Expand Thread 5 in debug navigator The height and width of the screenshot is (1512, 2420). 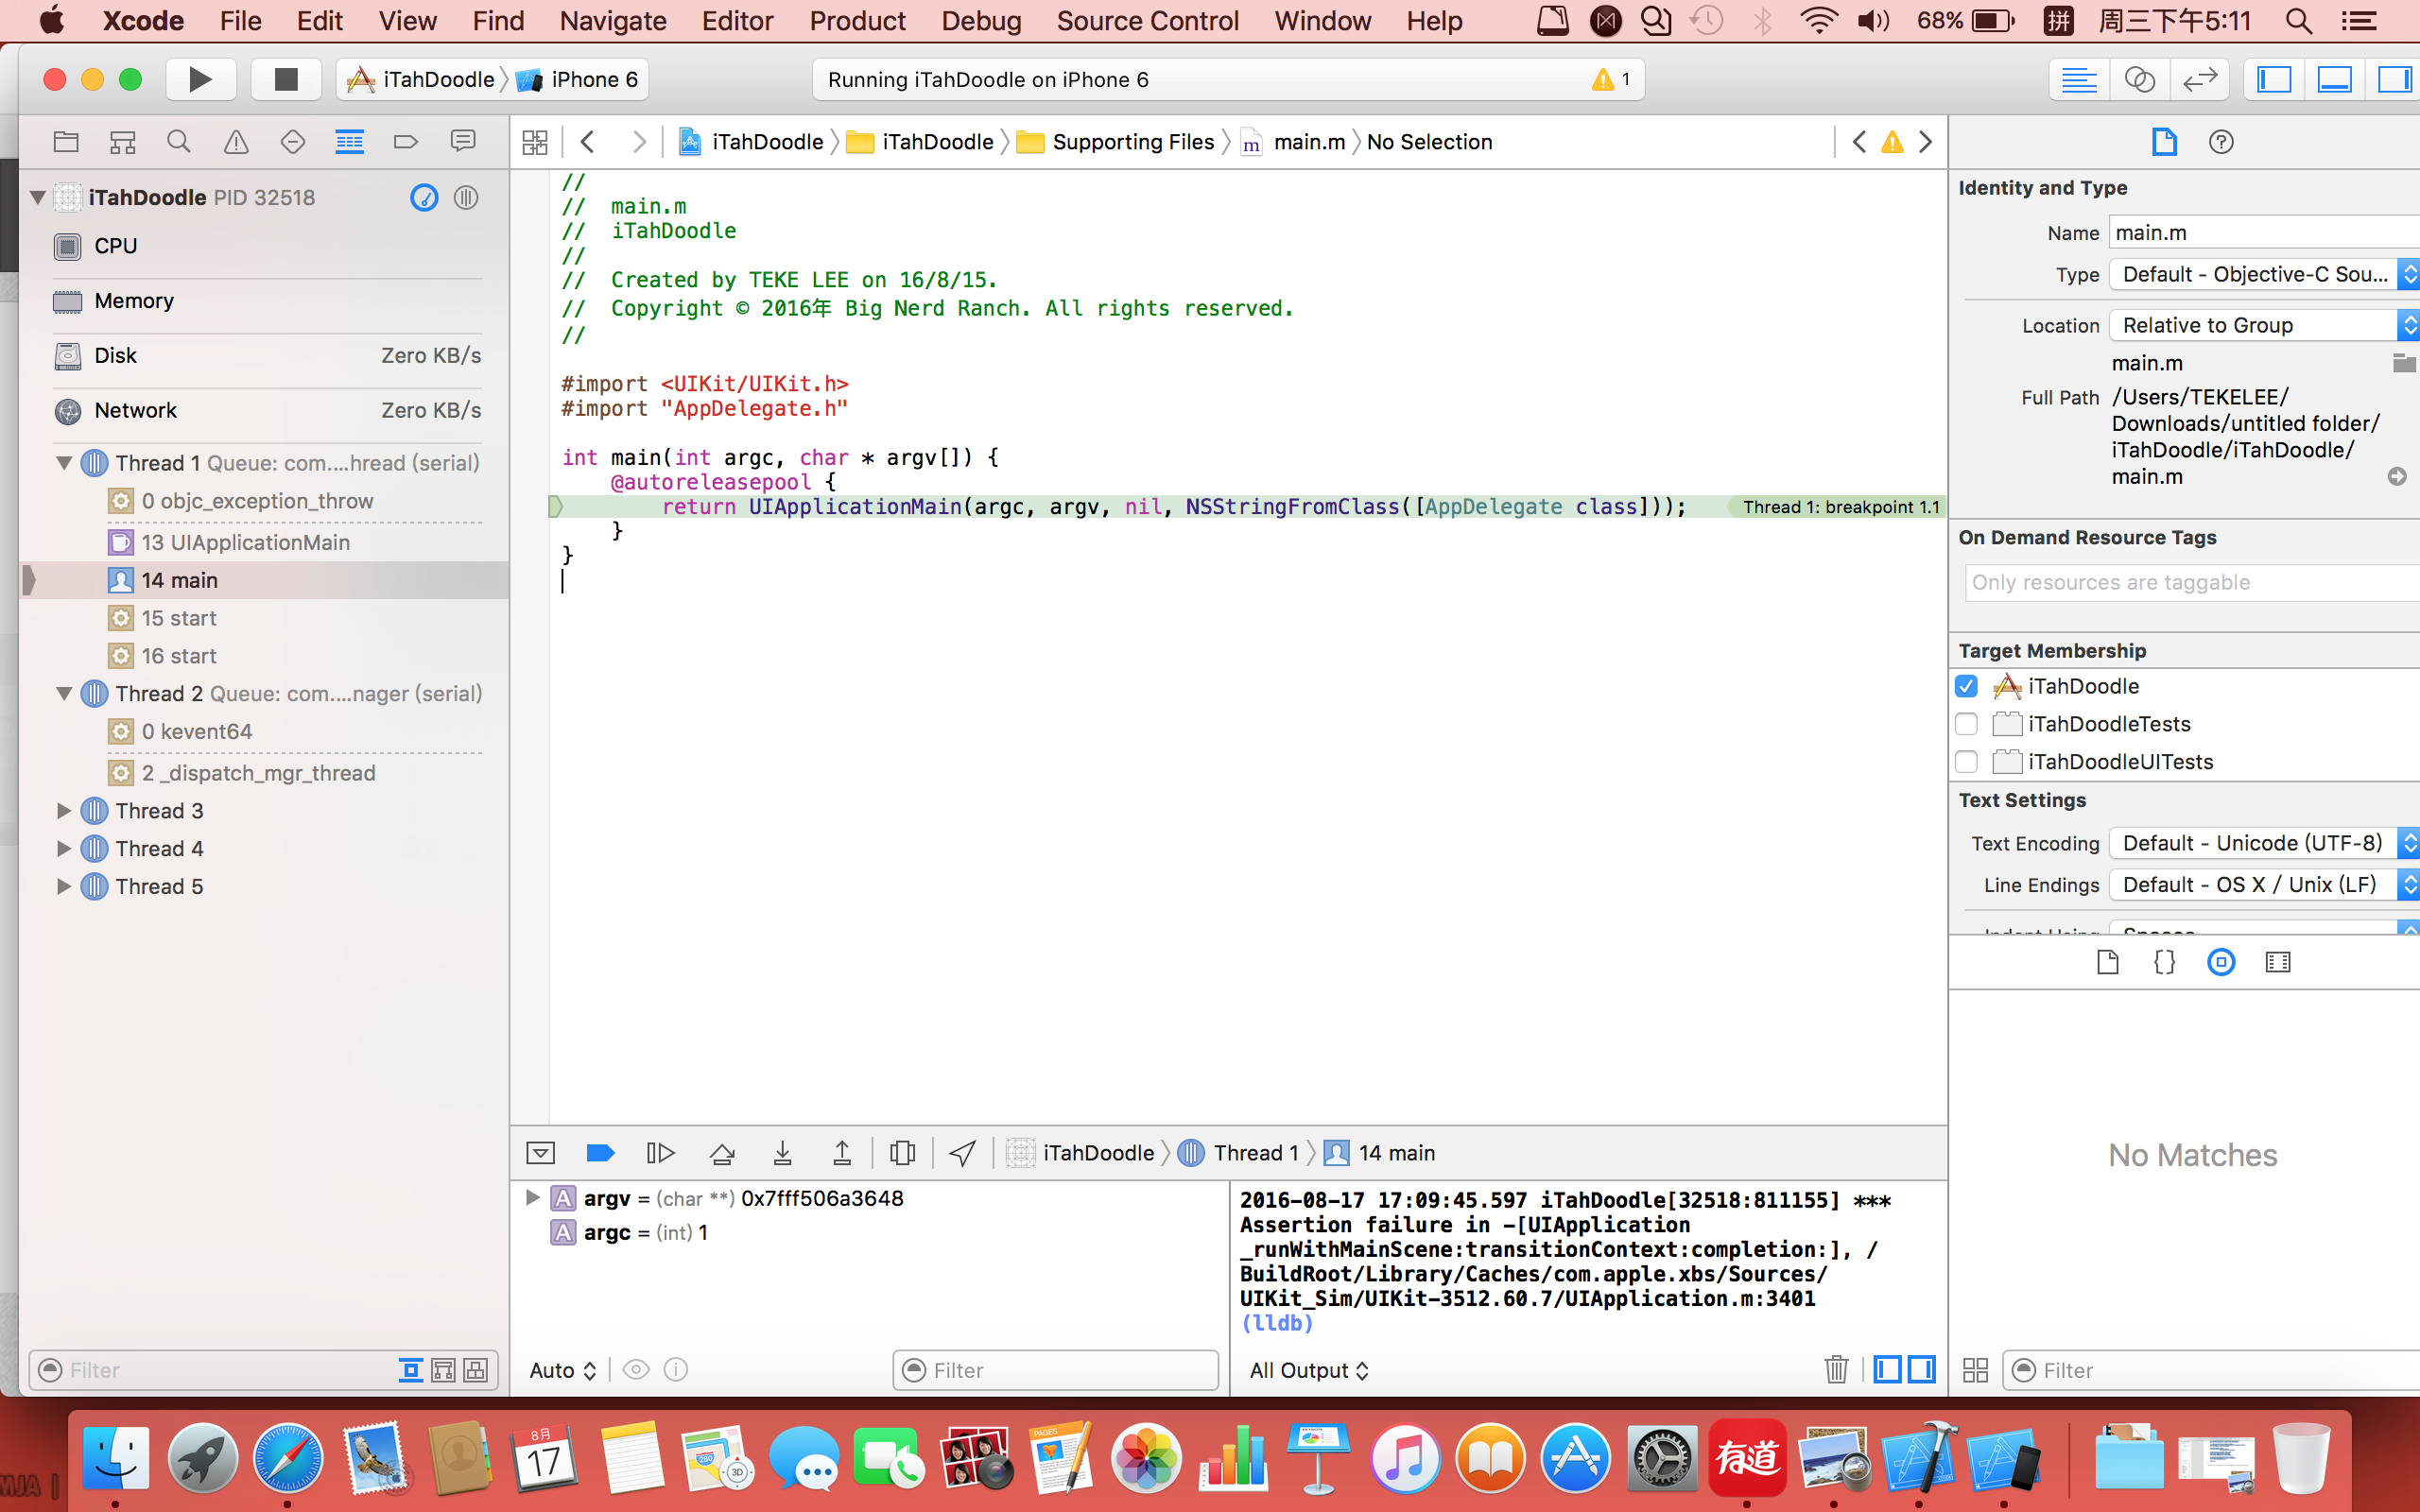[x=64, y=886]
